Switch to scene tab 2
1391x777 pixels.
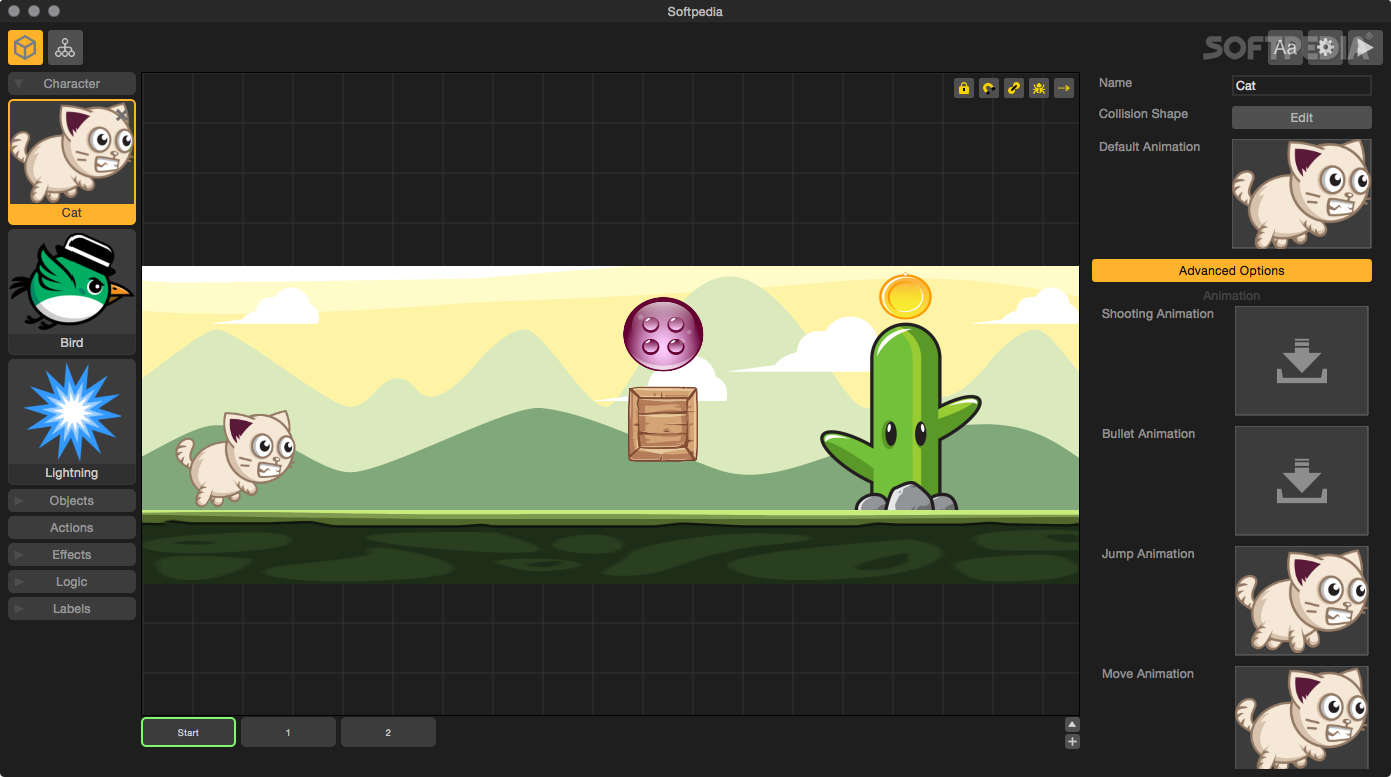[388, 733]
